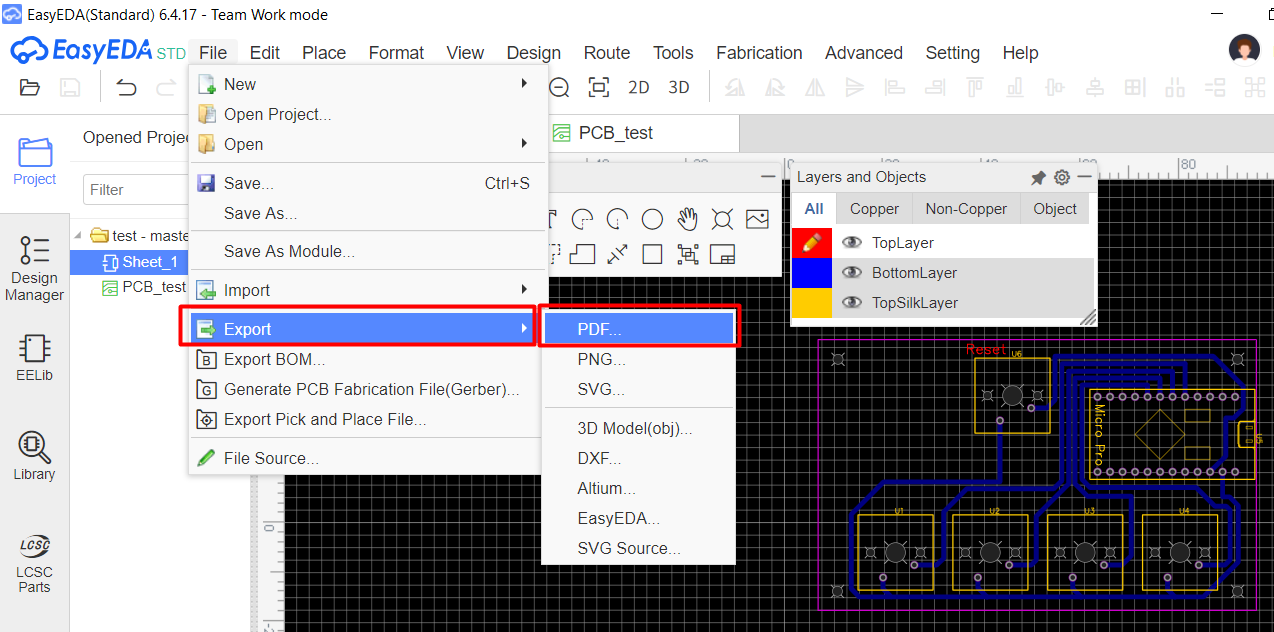This screenshot has height=632, width=1274.
Task: Click the Flip Horizontal toolbar icon
Action: [x=815, y=88]
